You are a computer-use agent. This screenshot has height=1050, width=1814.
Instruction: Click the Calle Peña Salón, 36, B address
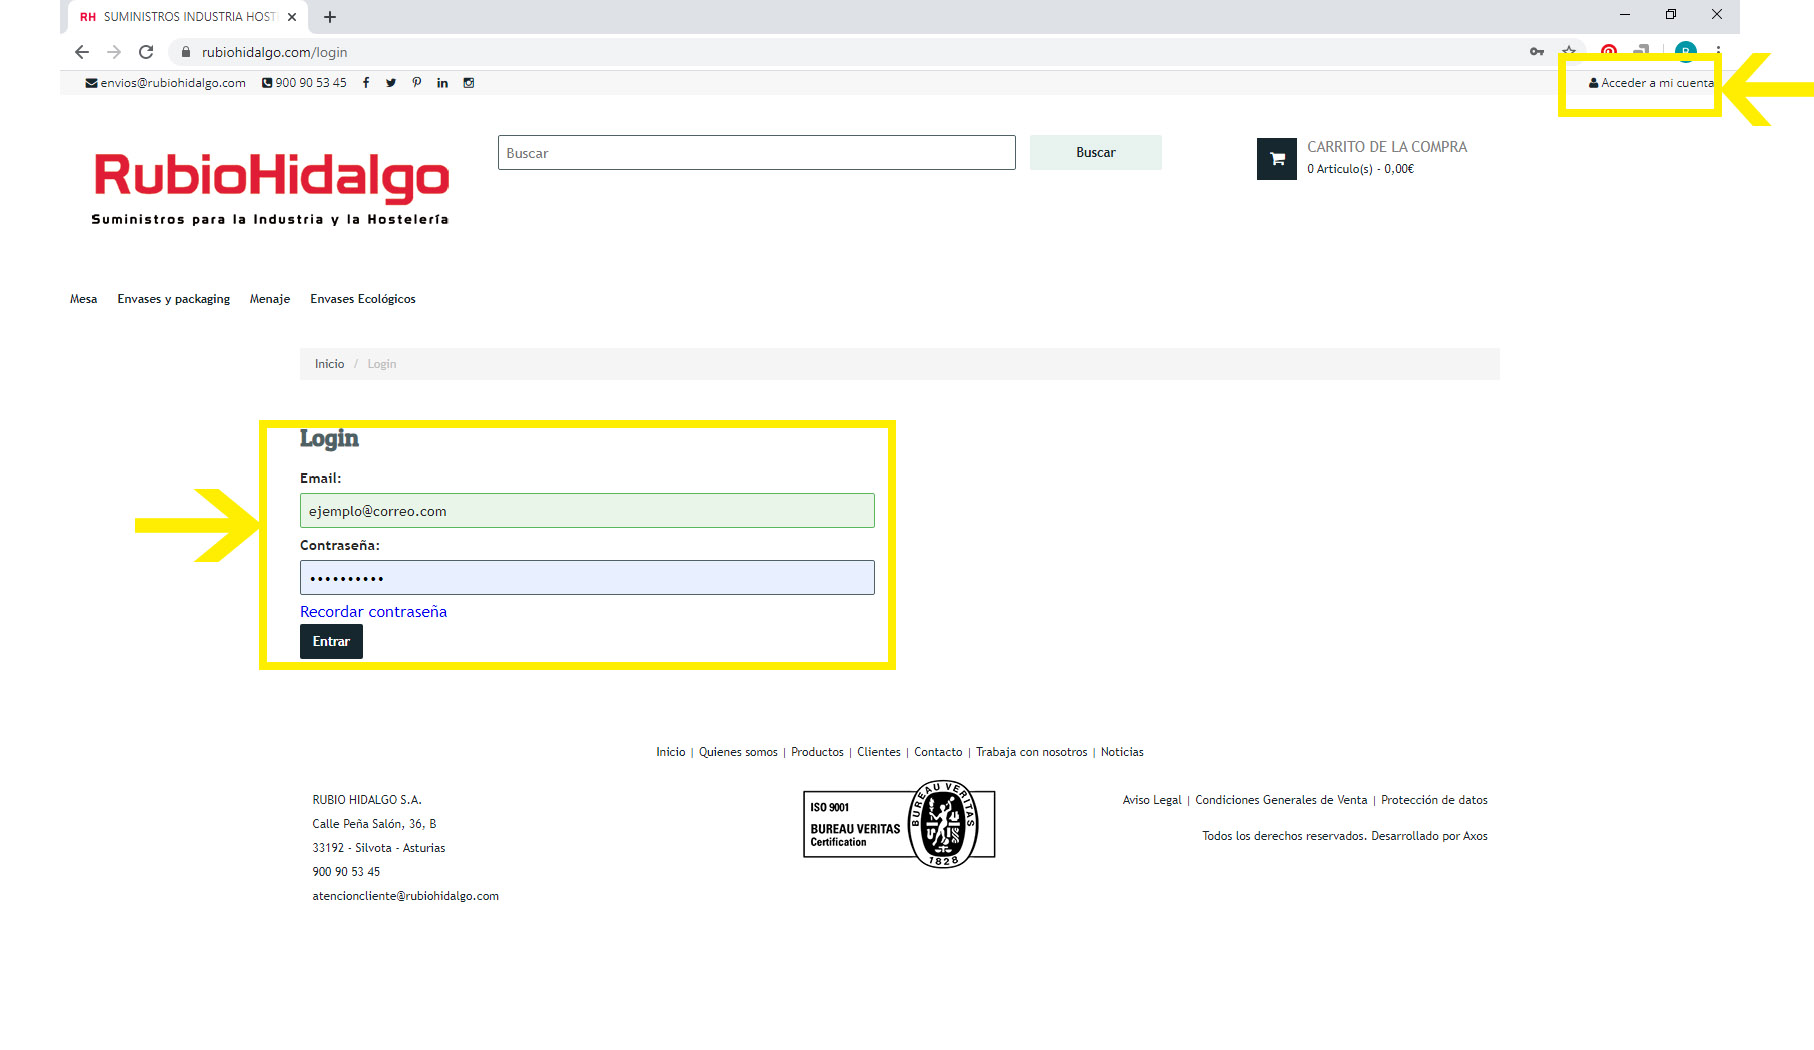pos(374,824)
